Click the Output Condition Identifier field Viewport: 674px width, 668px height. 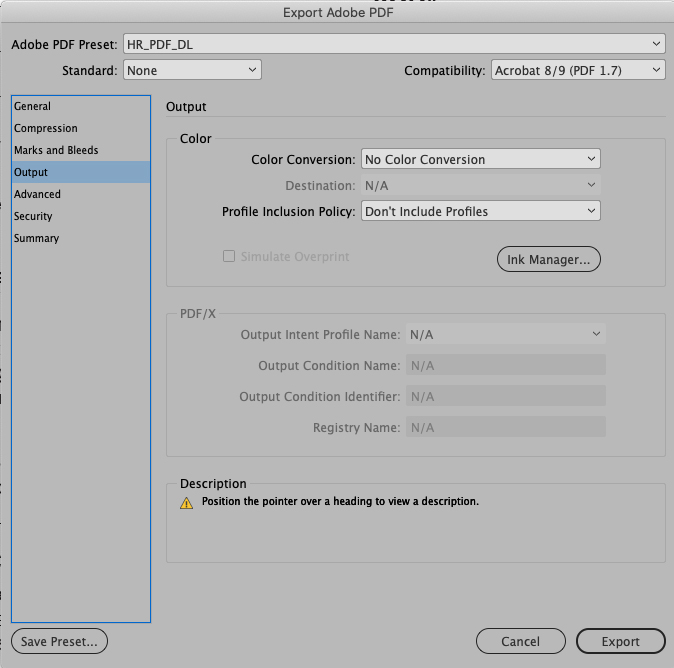(506, 396)
